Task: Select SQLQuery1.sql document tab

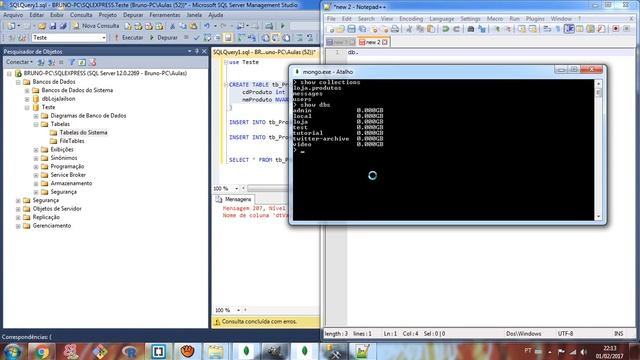Action: click(264, 52)
